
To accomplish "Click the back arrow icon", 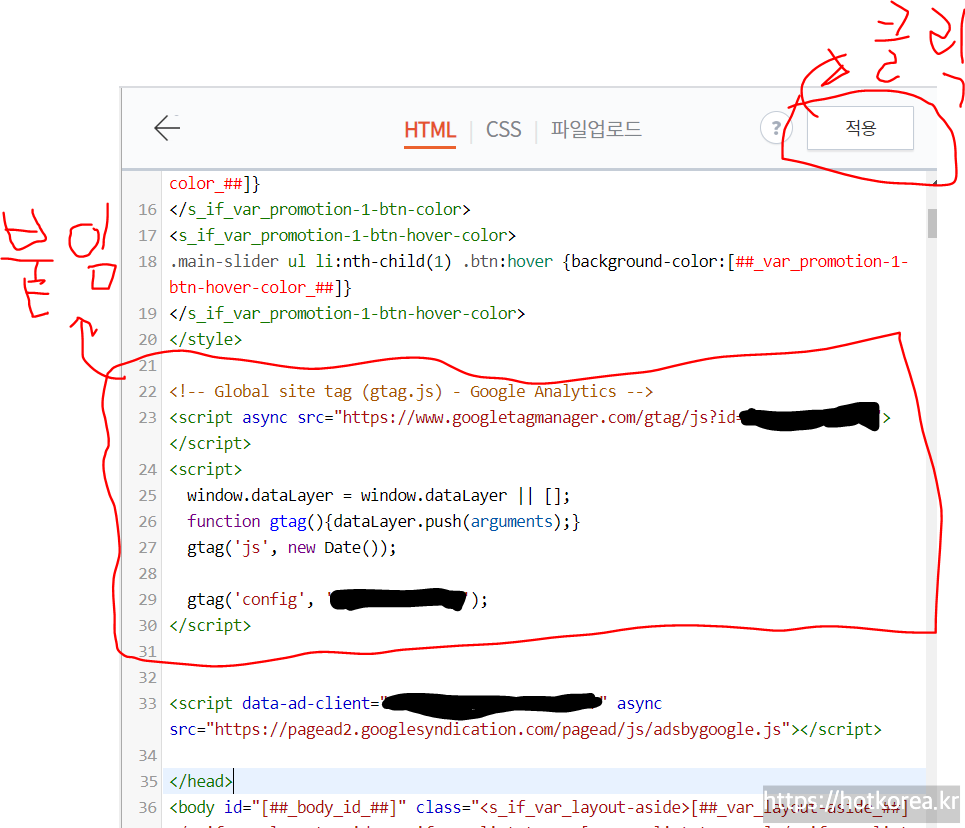I will pos(167,128).
